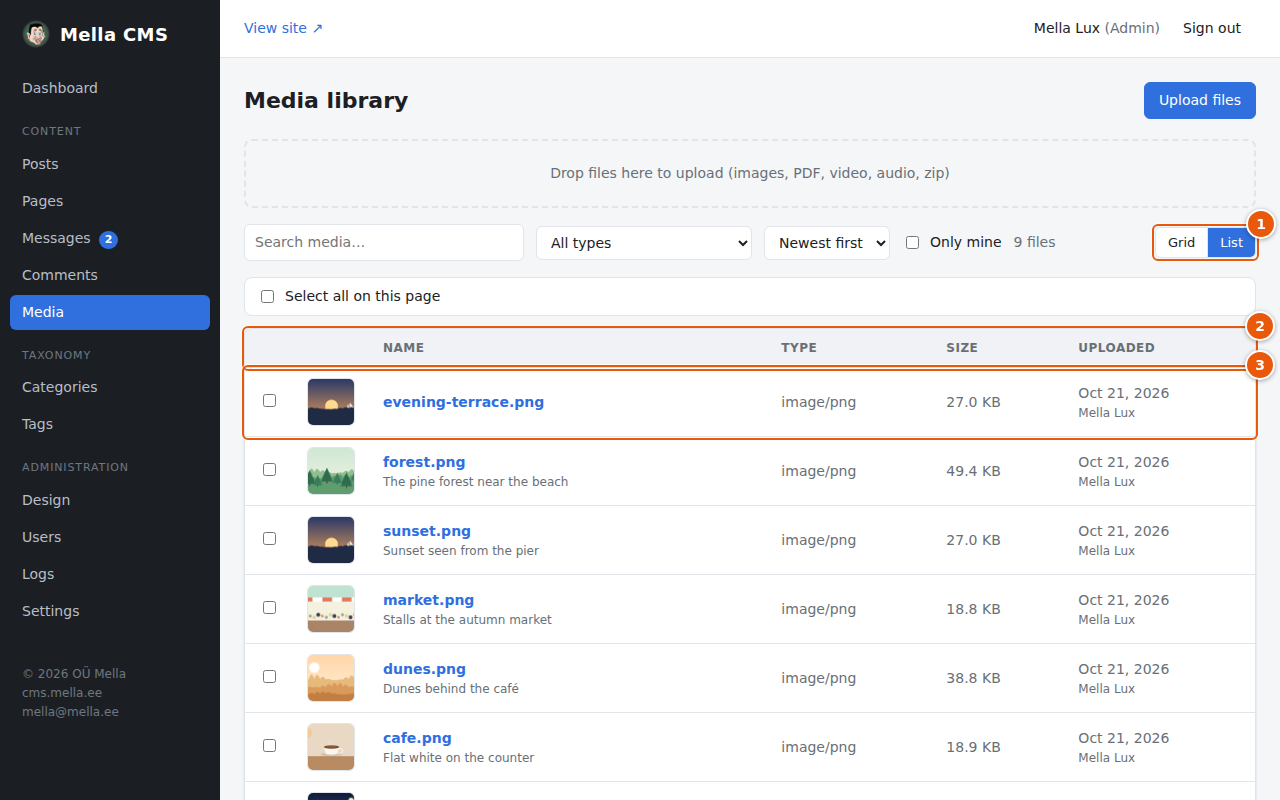The height and width of the screenshot is (800, 1280).
Task: Open the forest.png thumbnail image
Action: pyautogui.click(x=331, y=471)
